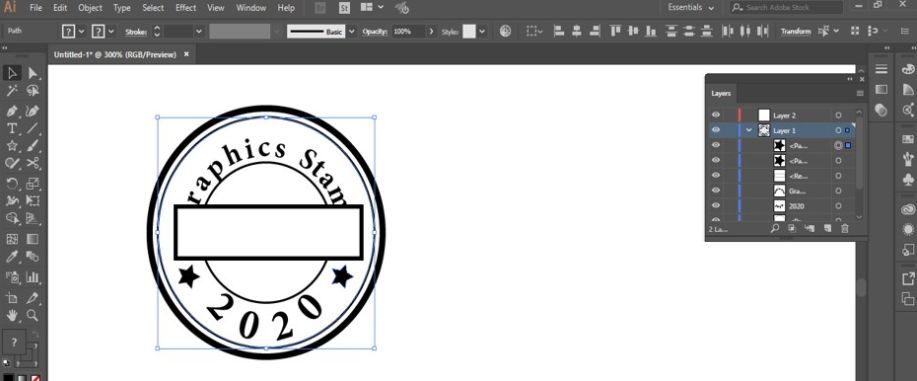This screenshot has height=381, width=917.
Task: Delete selection with Layers panel trash icon
Action: pos(844,229)
